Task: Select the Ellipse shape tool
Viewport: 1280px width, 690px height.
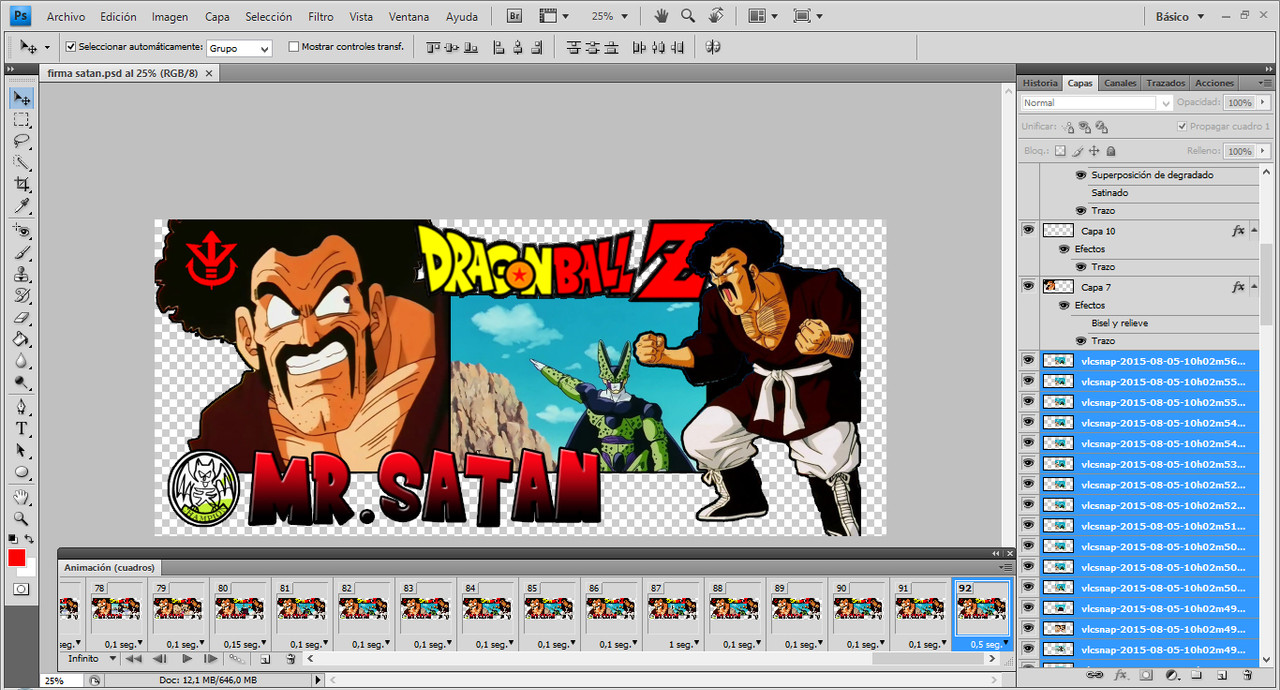Action: click(x=21, y=472)
